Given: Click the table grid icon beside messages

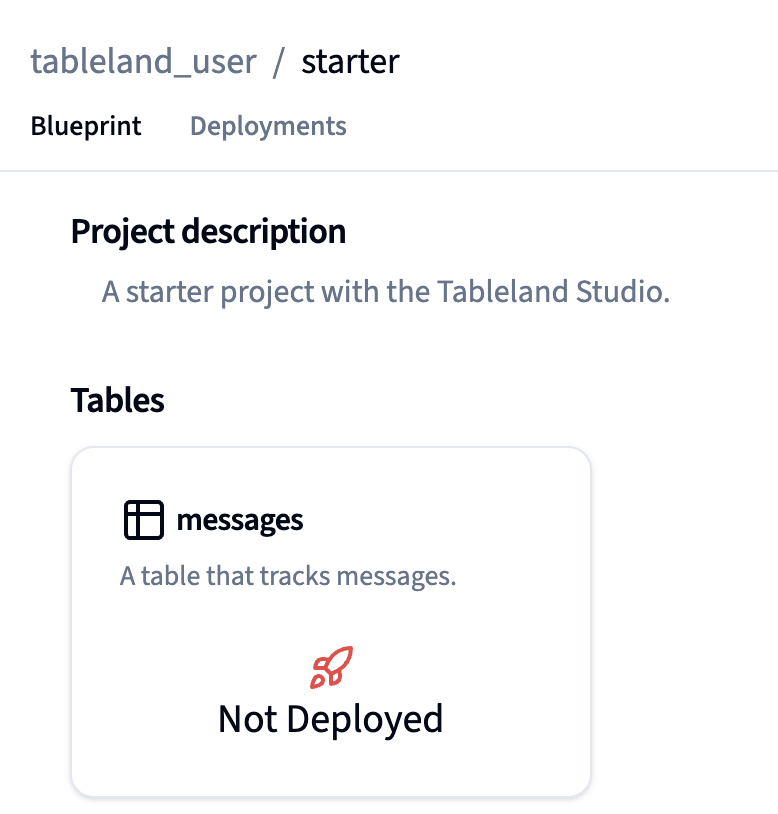Looking at the screenshot, I should (143, 520).
